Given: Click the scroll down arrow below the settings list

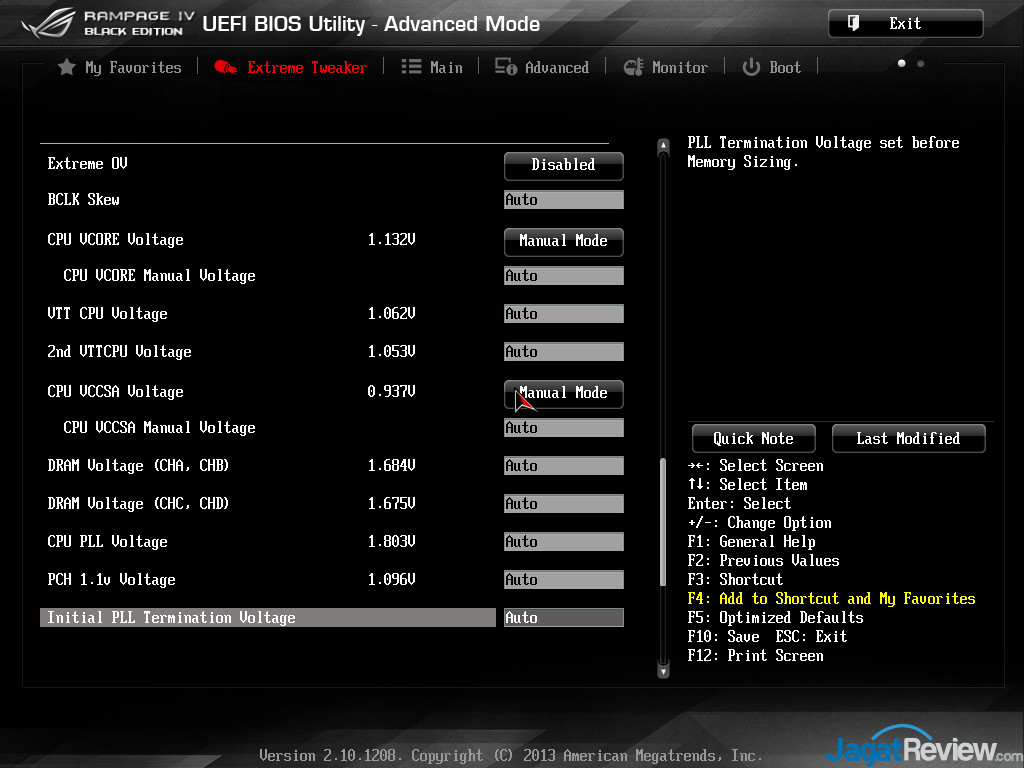Looking at the screenshot, I should click(x=663, y=670).
